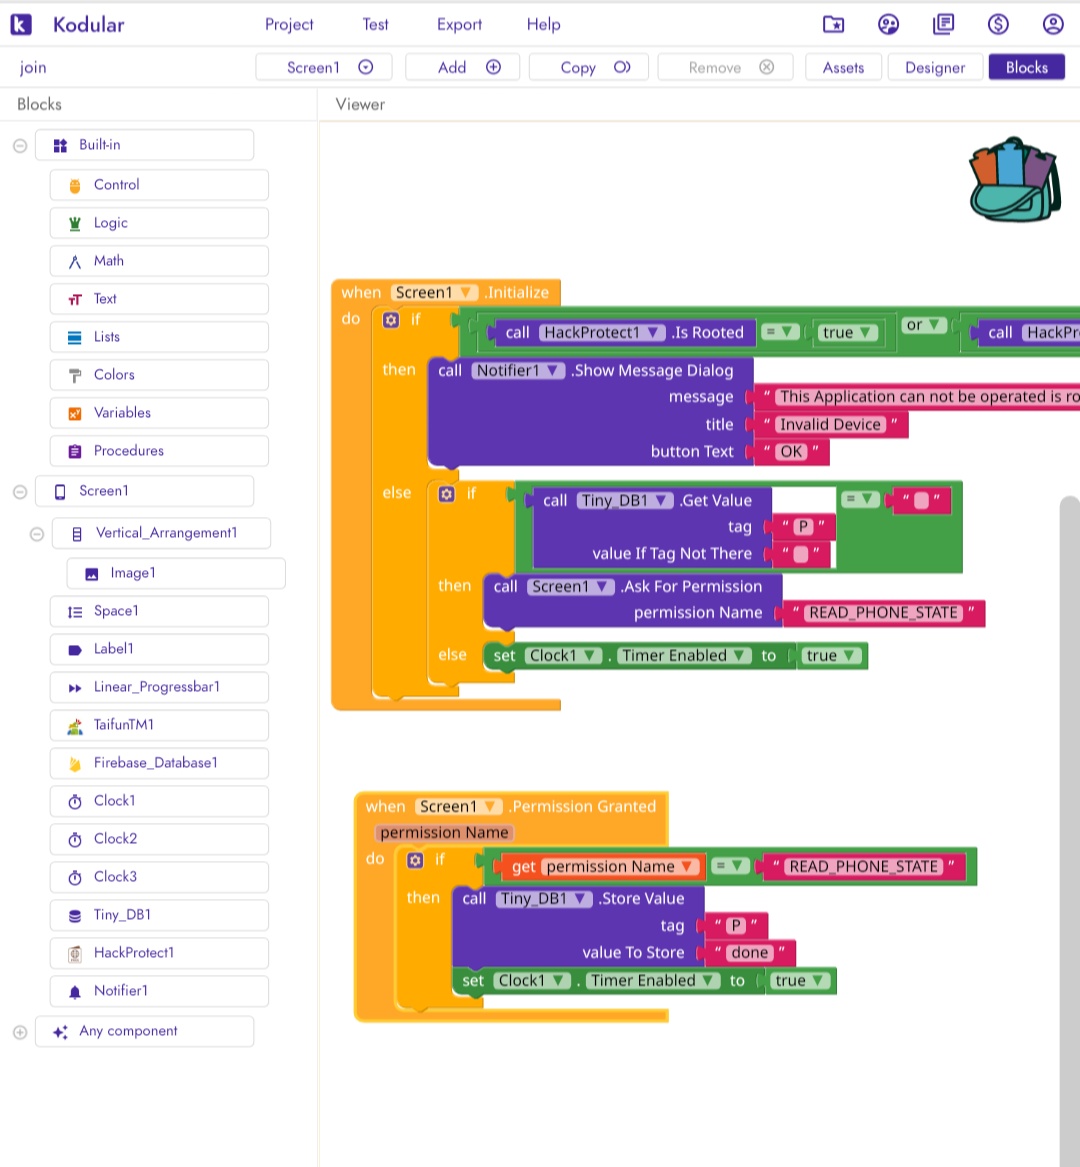Open the backpack icon in viewer
This screenshot has height=1167, width=1080.
click(x=1015, y=179)
